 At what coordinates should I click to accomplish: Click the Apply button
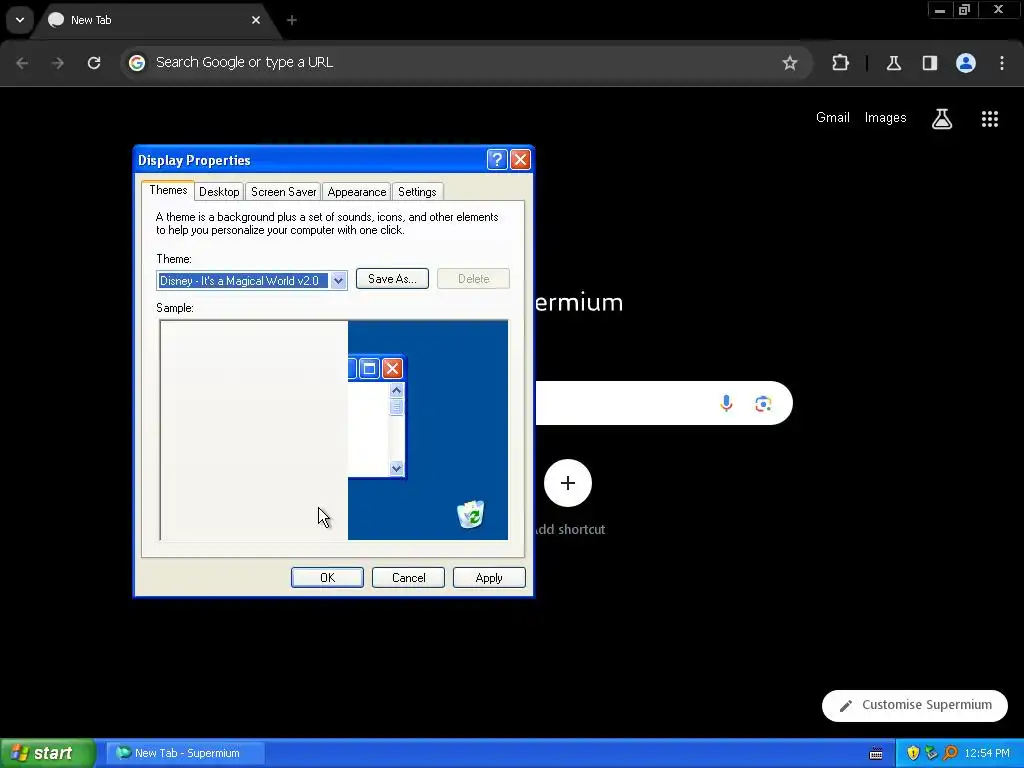(x=489, y=577)
